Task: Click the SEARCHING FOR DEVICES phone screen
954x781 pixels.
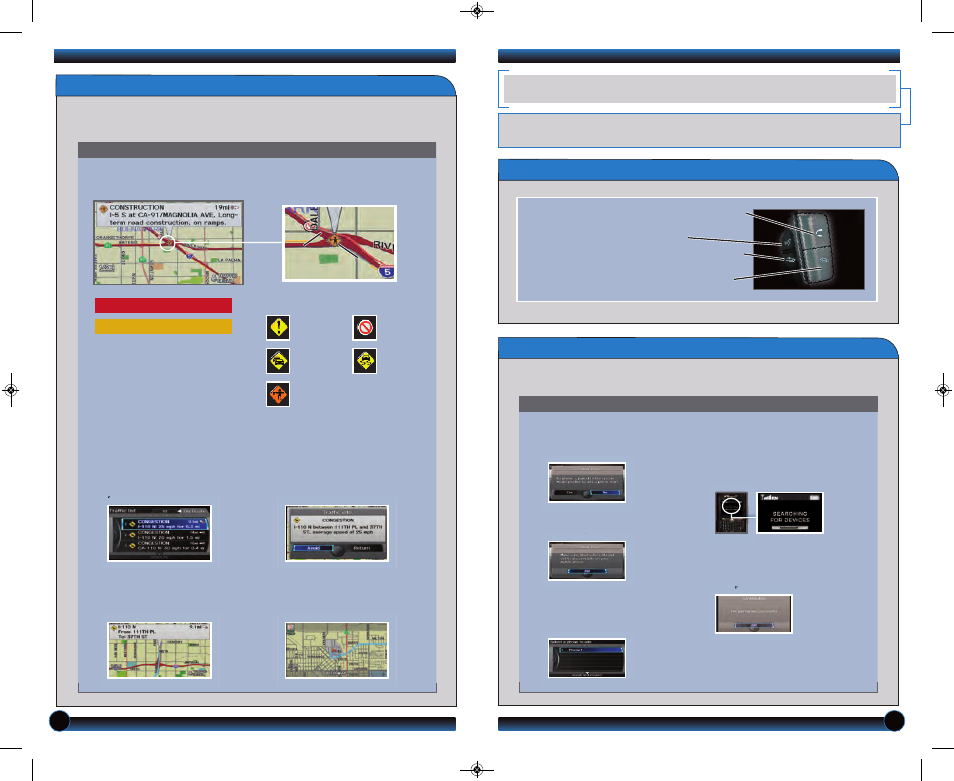Action: [x=790, y=513]
